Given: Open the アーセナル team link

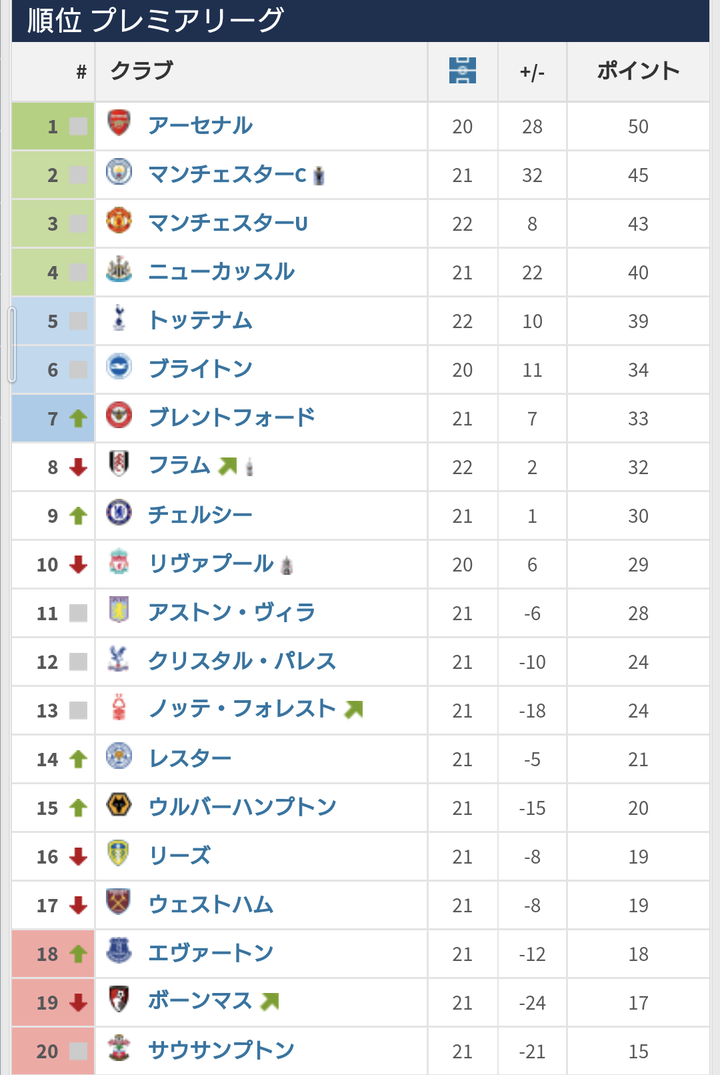Looking at the screenshot, I should point(200,125).
